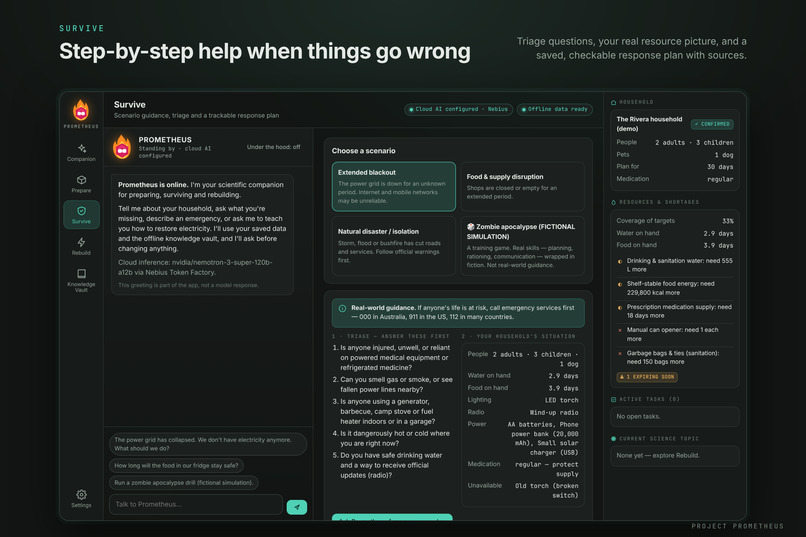Click Offline data ready status pill
This screenshot has width=806, height=537.
click(555, 109)
